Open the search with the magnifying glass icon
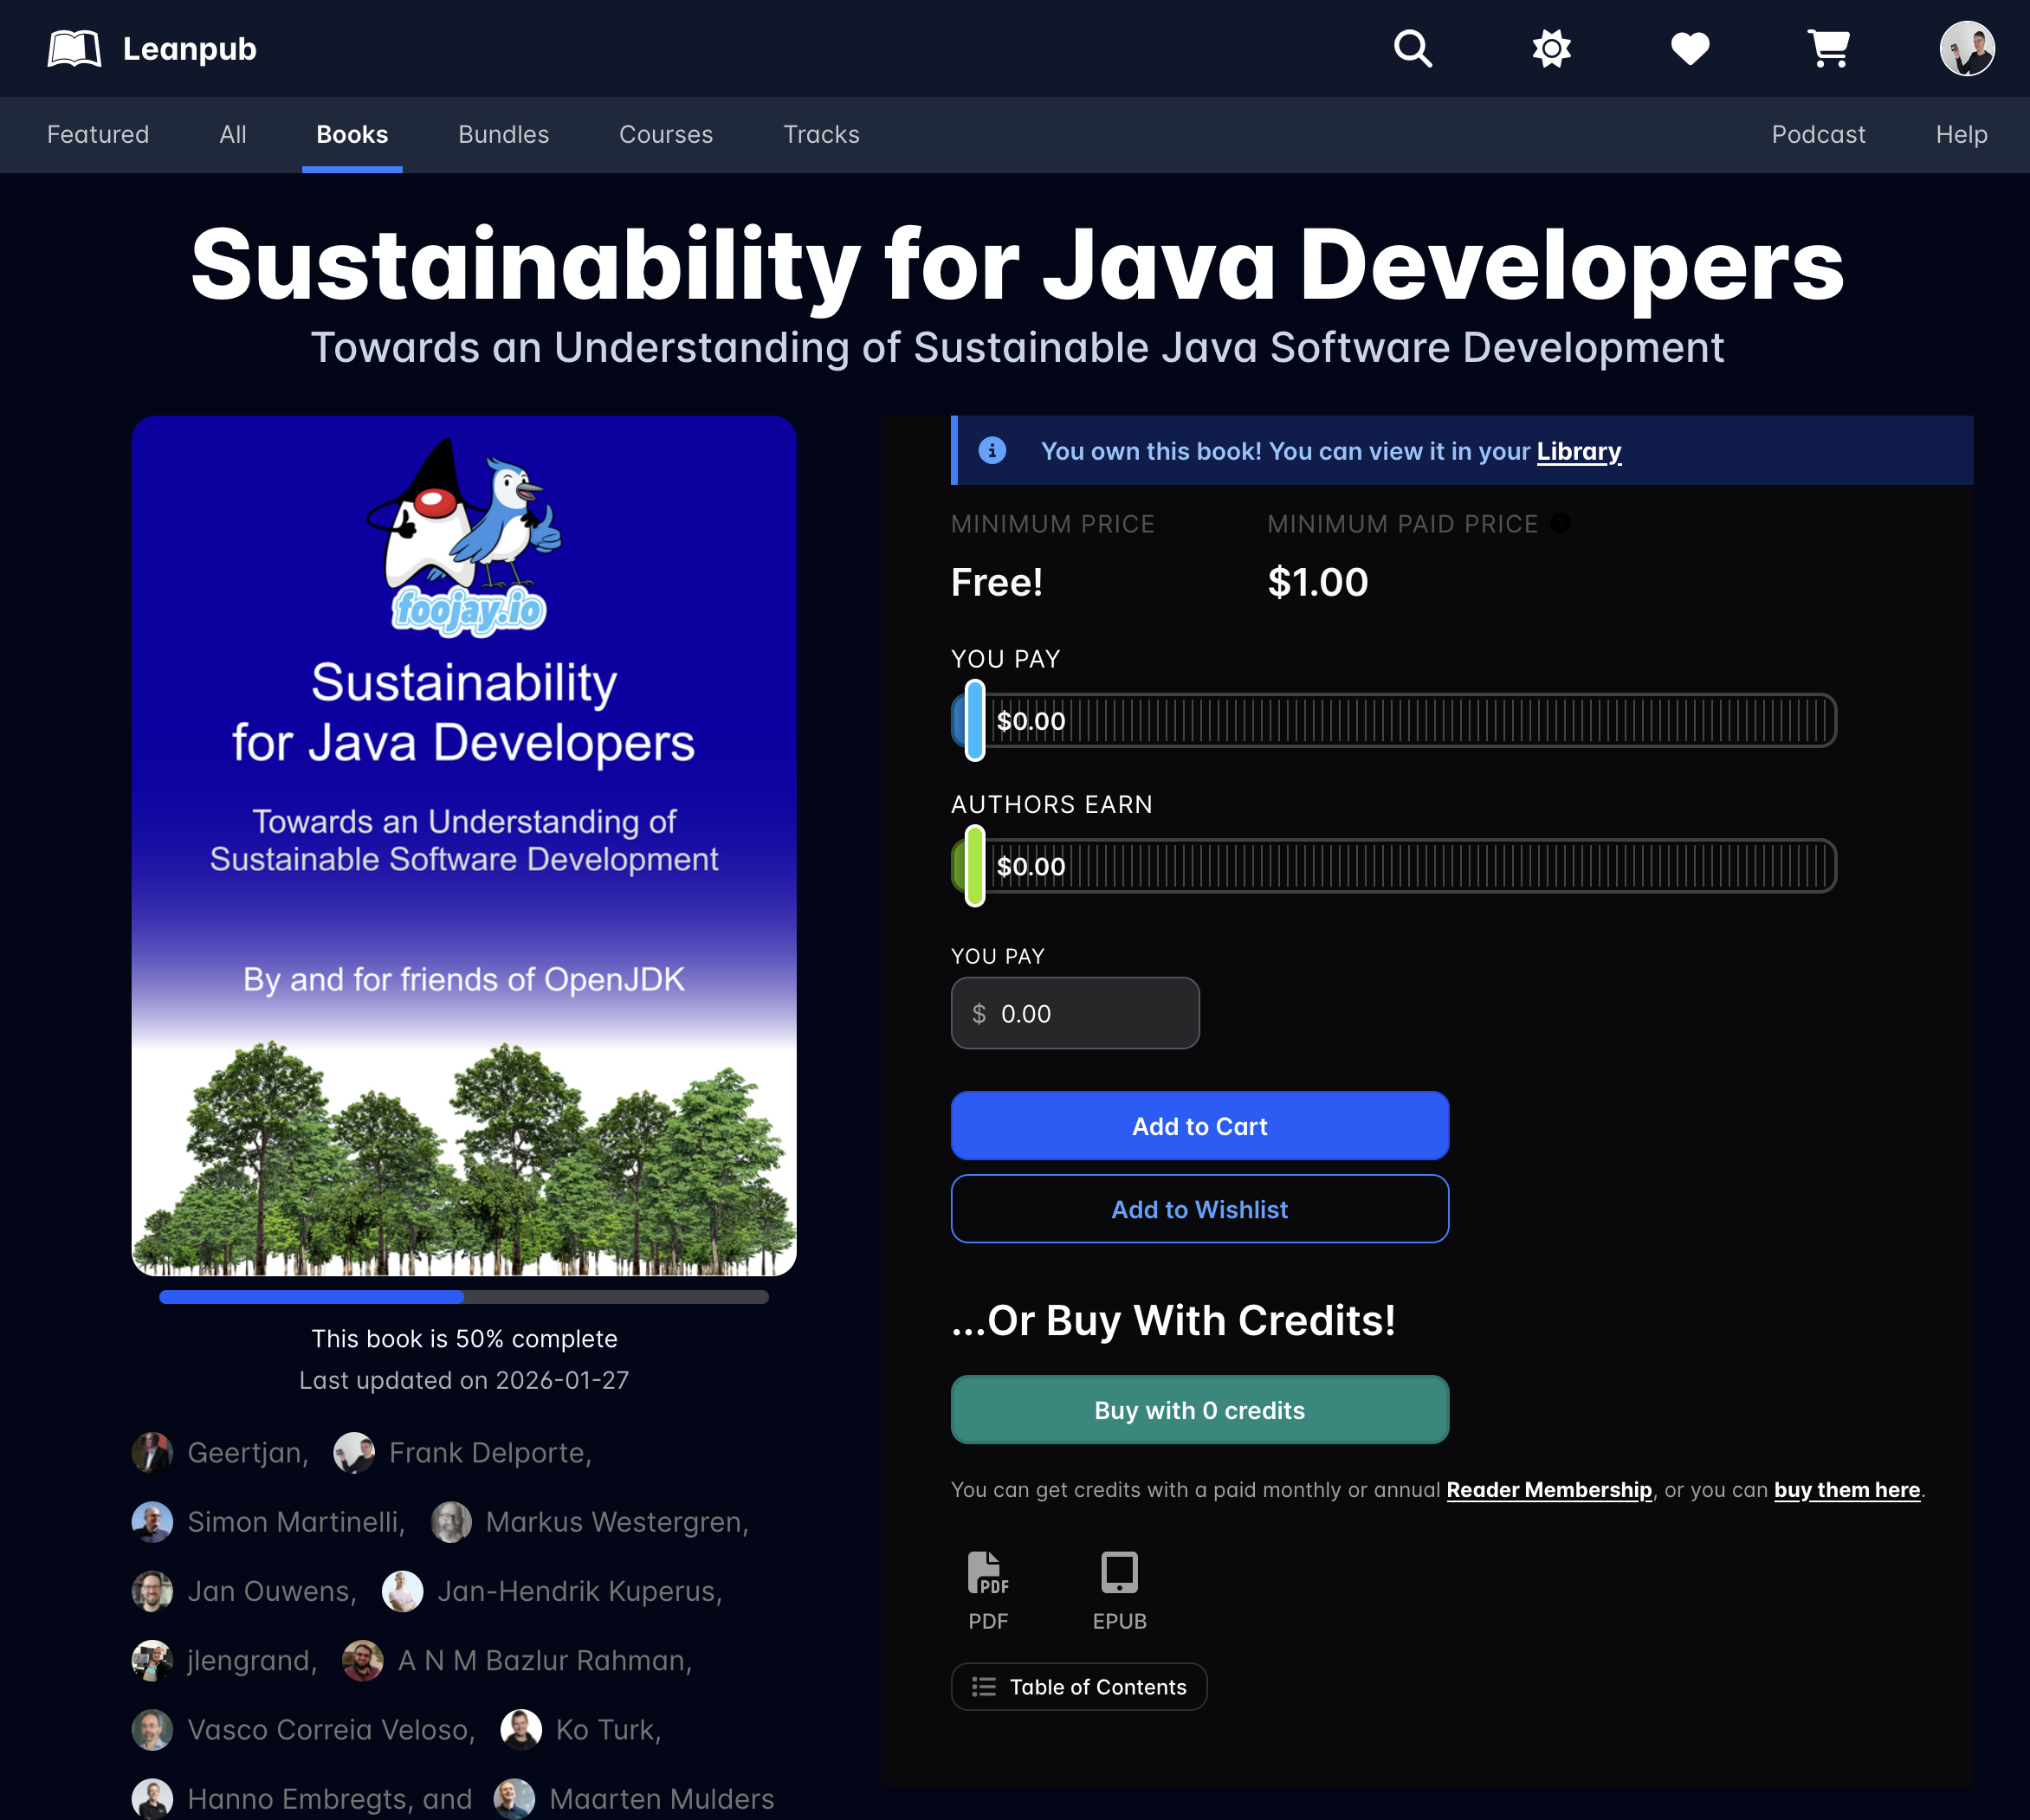The width and height of the screenshot is (2030, 1820). [1412, 48]
